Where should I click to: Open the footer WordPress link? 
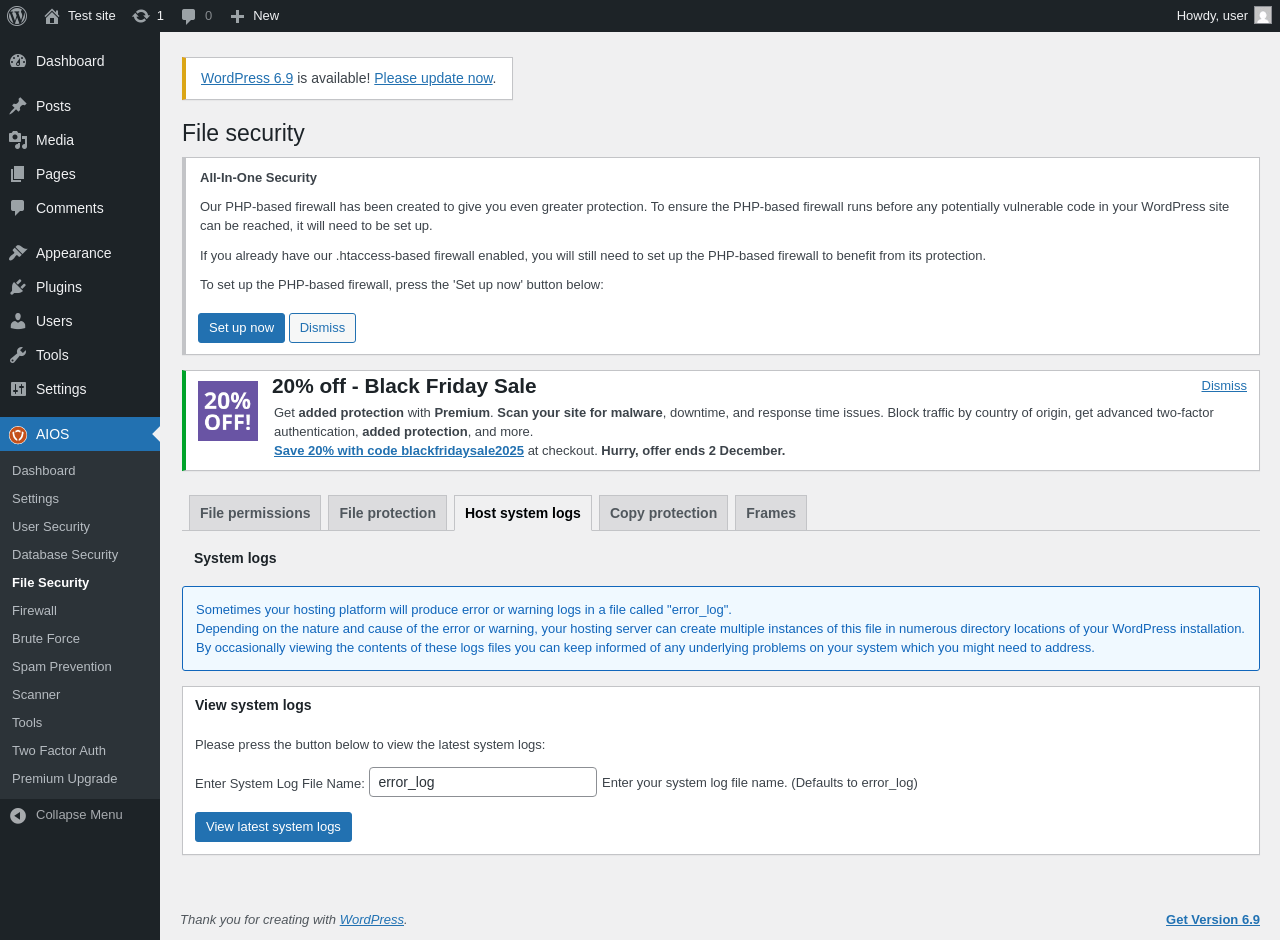[x=372, y=919]
